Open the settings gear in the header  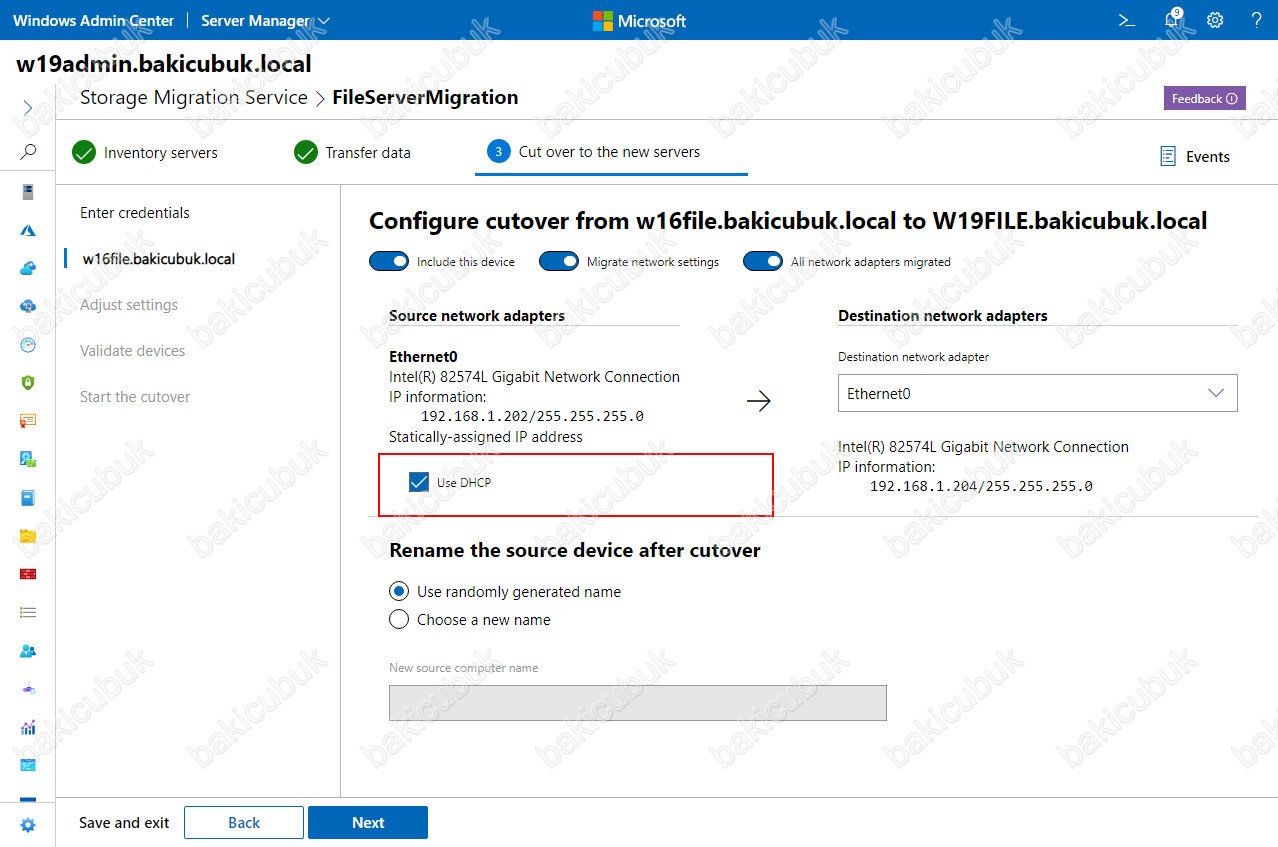pos(1215,20)
